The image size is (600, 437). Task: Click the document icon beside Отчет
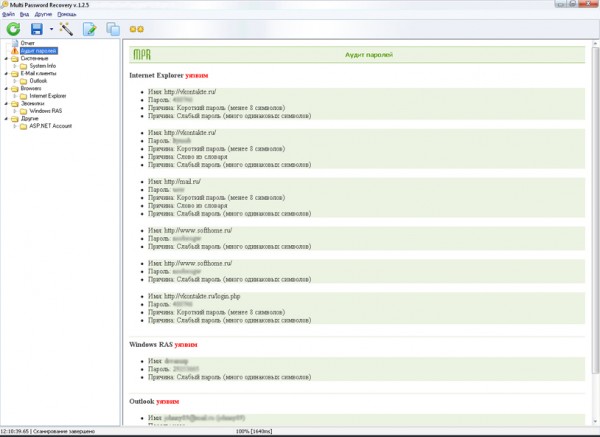pos(15,43)
